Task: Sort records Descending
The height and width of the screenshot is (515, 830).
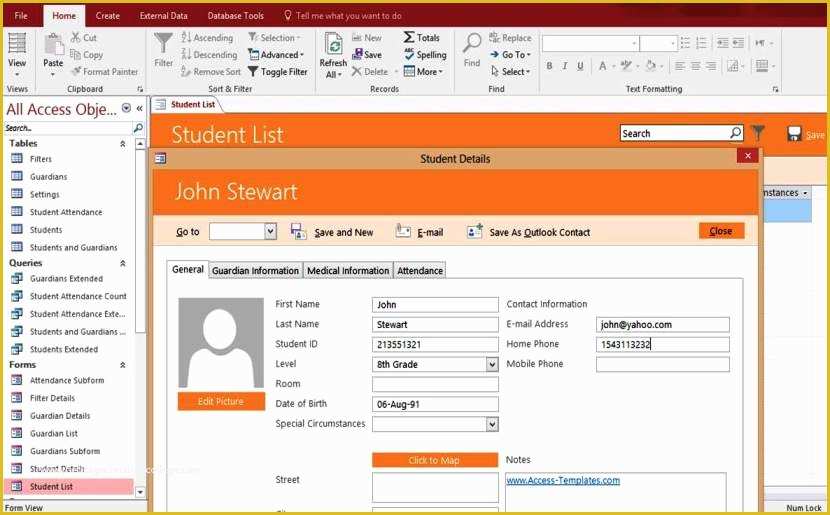Action: click(209, 55)
